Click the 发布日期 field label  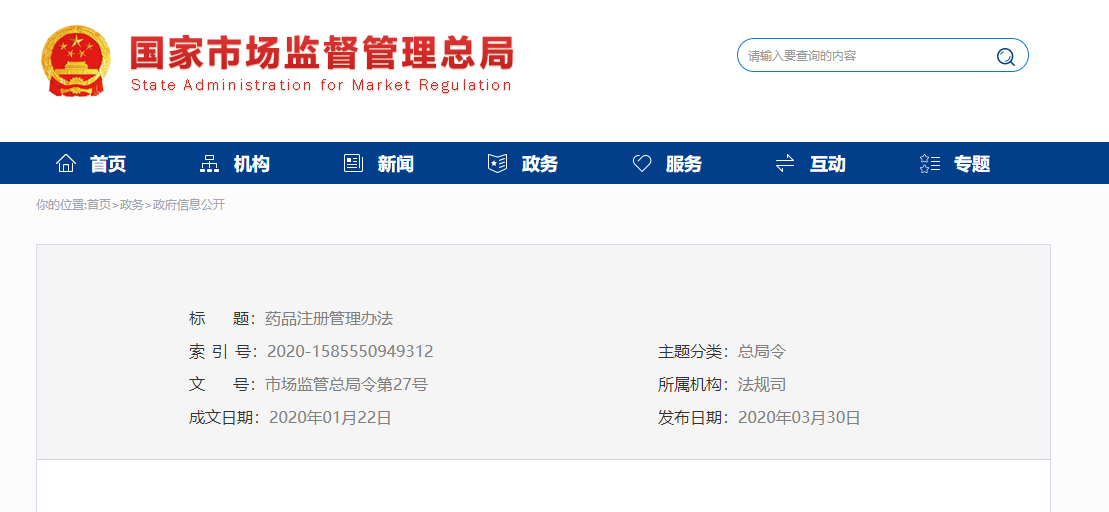tap(693, 418)
